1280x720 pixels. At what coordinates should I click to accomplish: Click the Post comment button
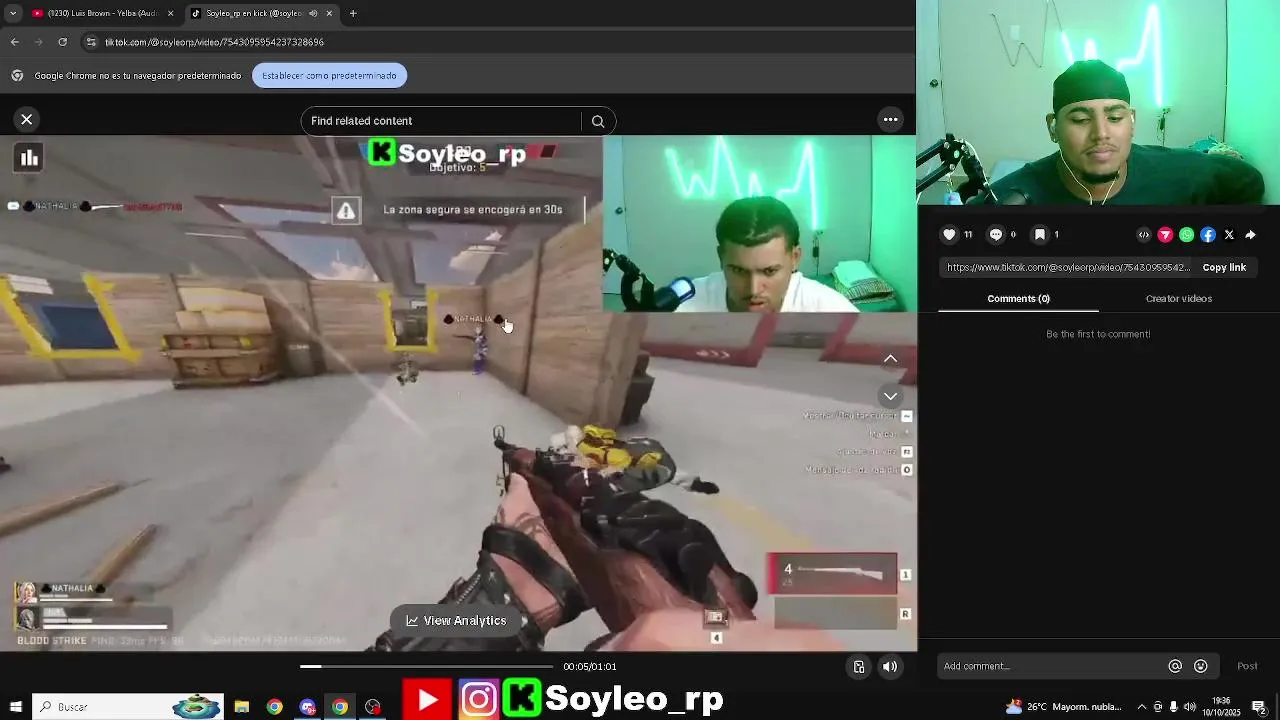tap(1247, 666)
